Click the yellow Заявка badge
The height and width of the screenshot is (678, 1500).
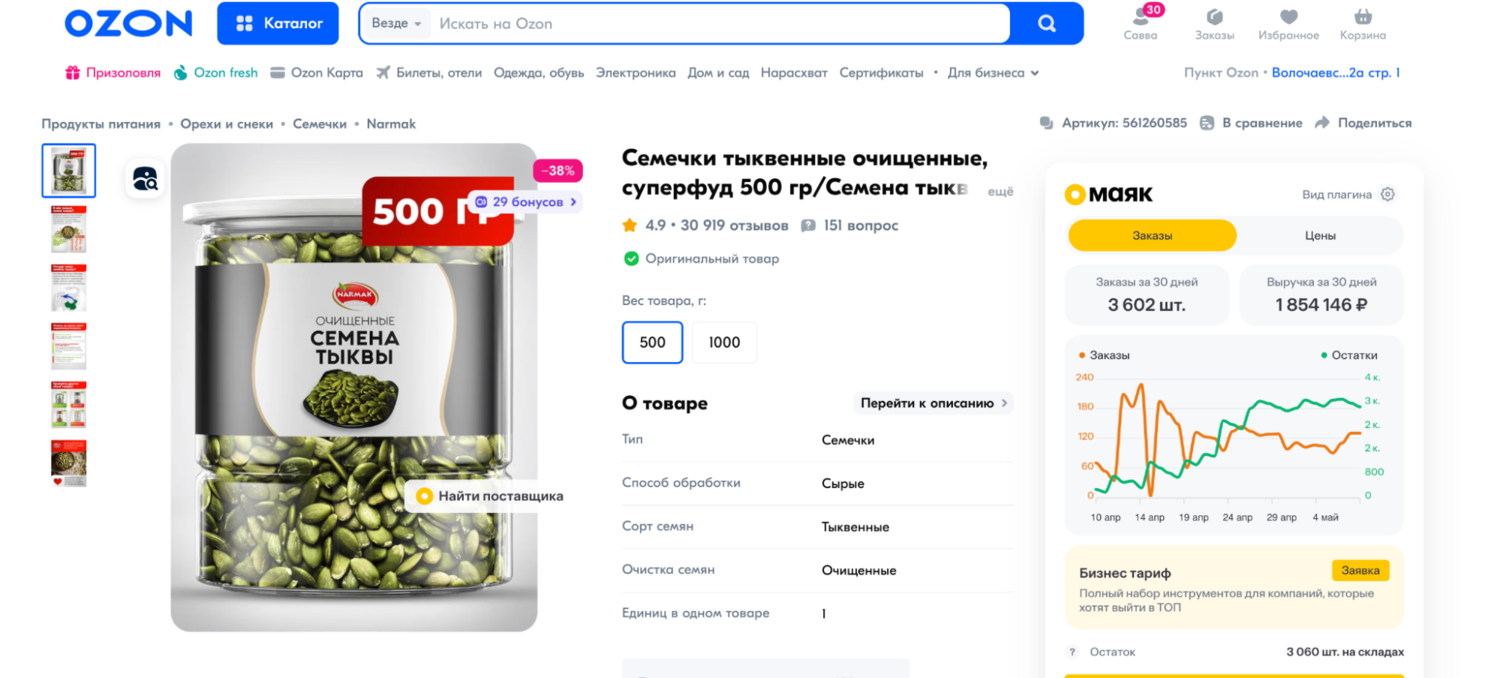1360,570
